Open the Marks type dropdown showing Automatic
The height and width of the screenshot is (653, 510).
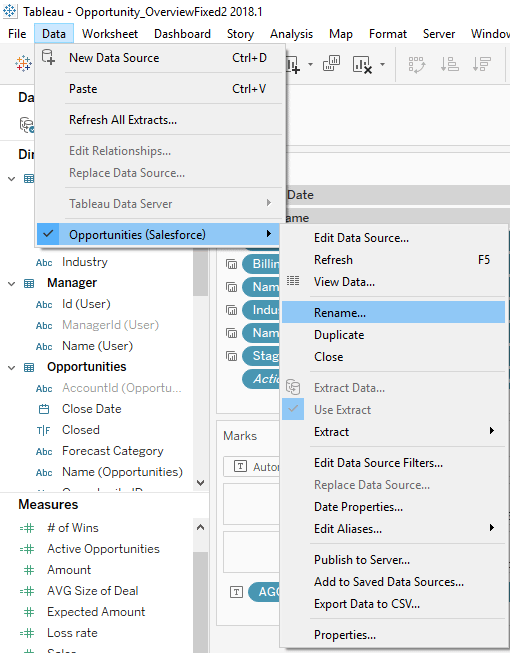251,466
